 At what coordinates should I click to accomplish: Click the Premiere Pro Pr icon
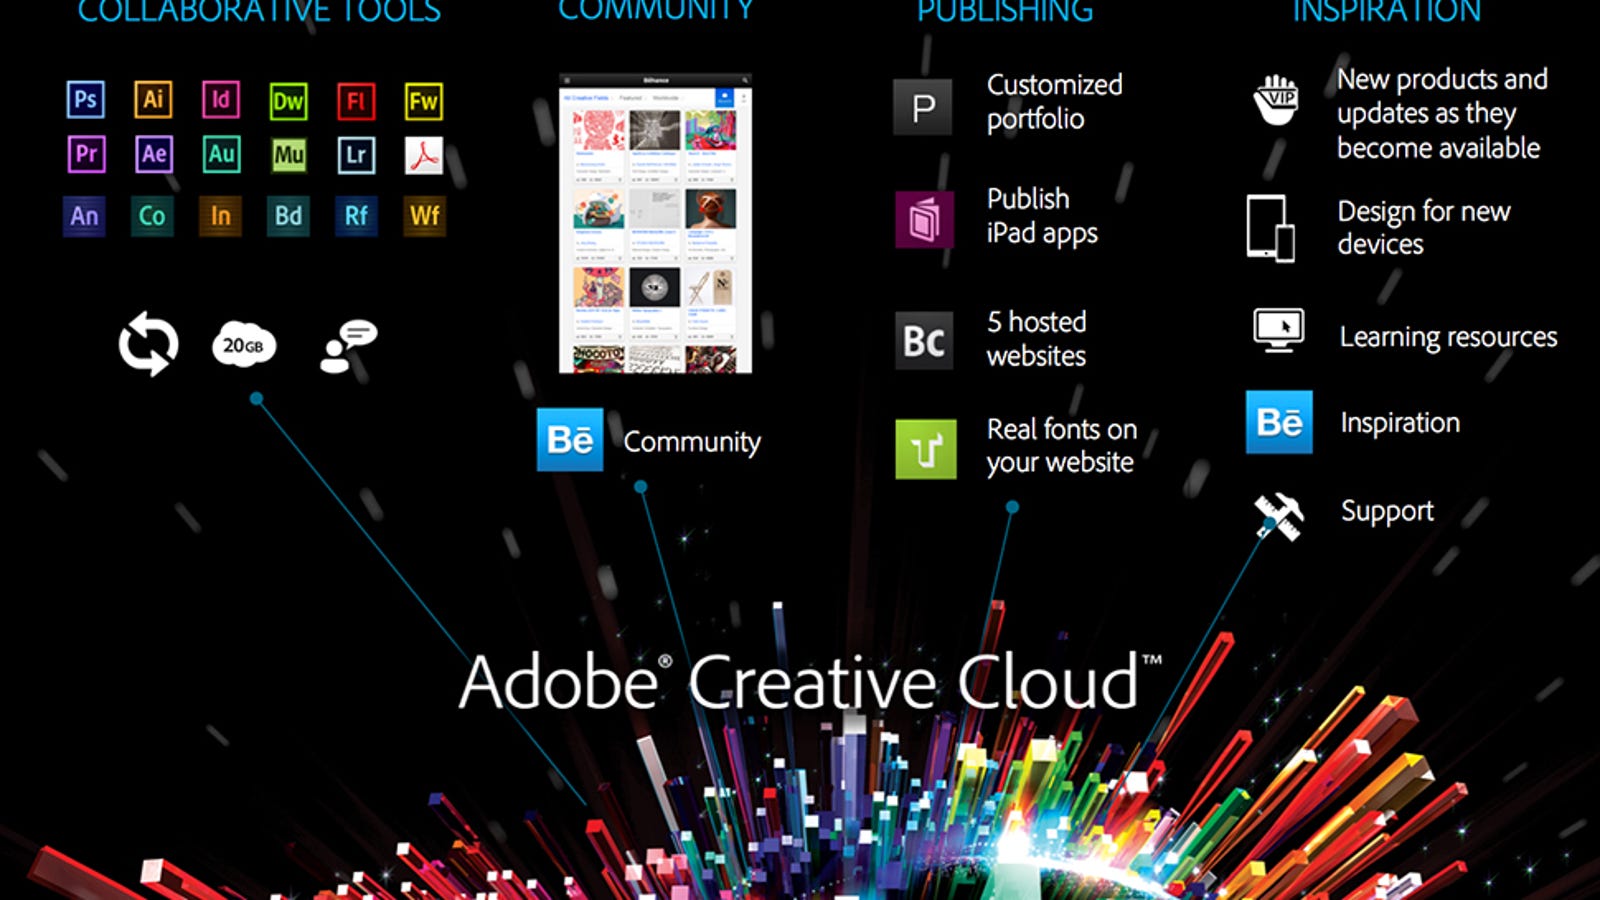(86, 154)
